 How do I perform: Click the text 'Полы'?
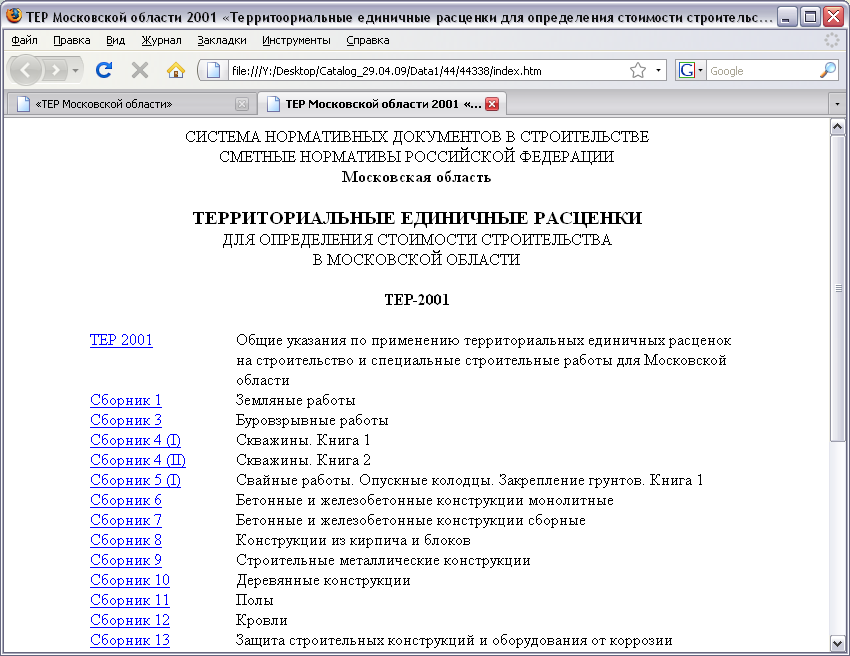[x=255, y=601]
